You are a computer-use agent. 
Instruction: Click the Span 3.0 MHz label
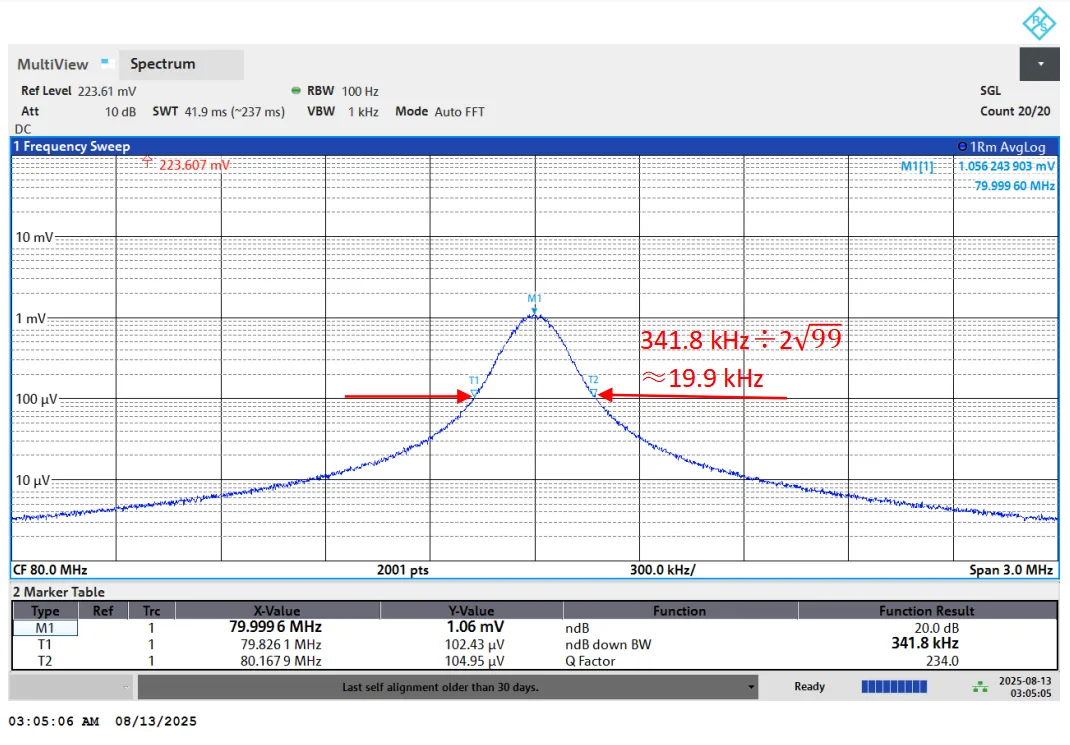[x=1011, y=570]
